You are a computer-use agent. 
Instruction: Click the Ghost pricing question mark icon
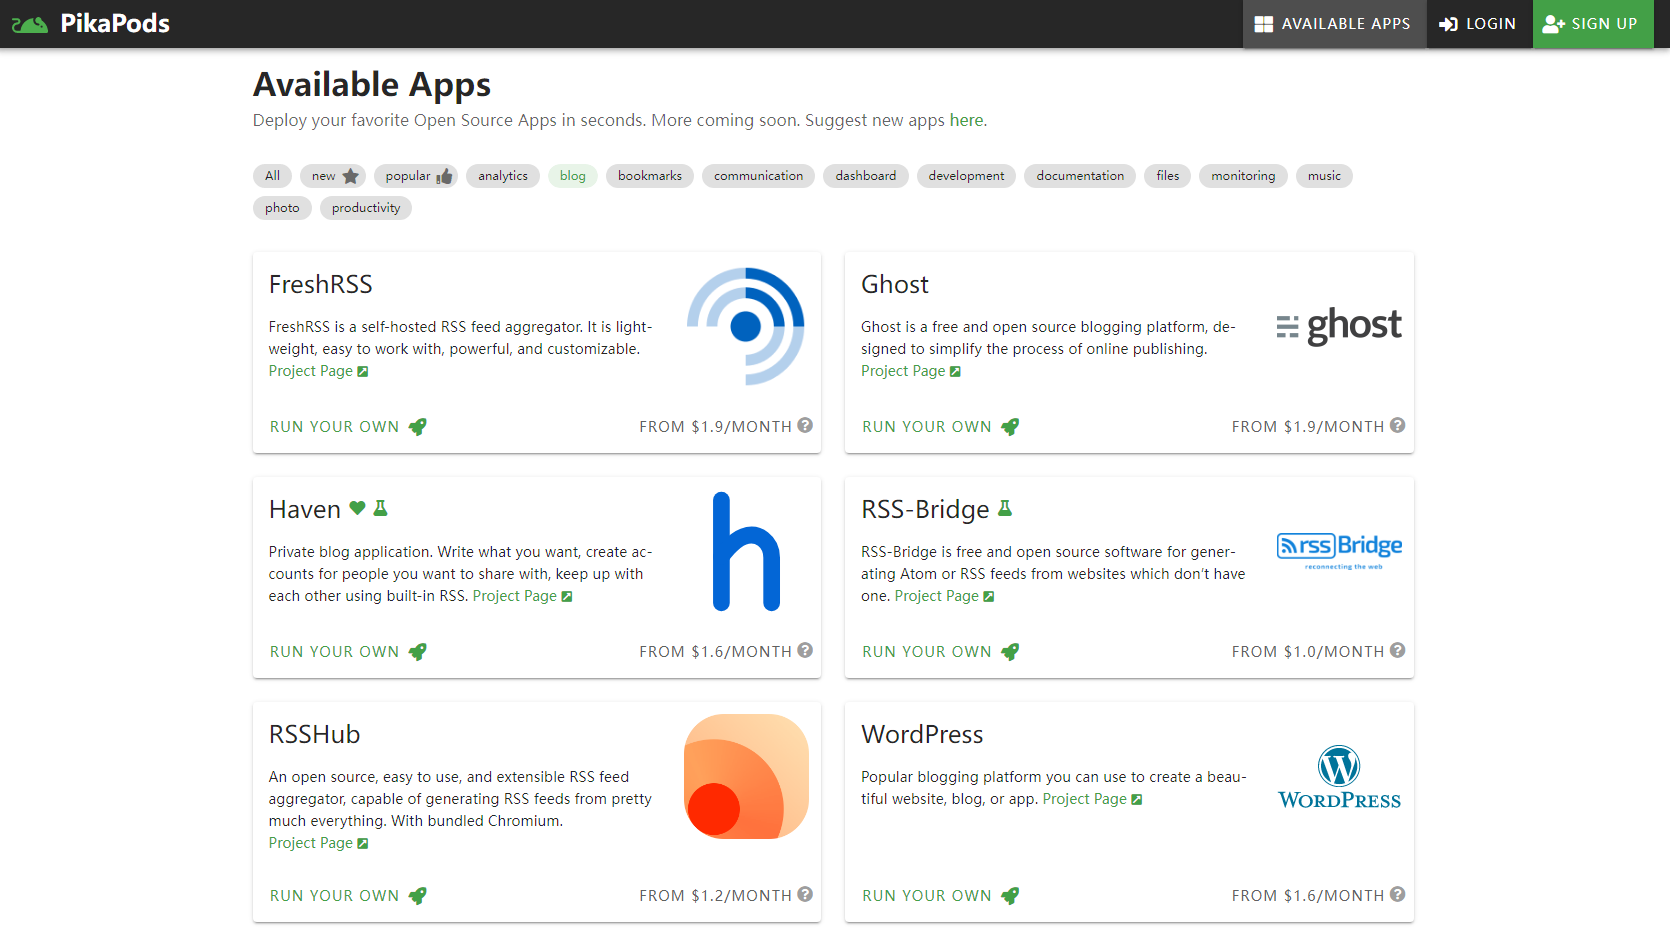coord(1397,426)
